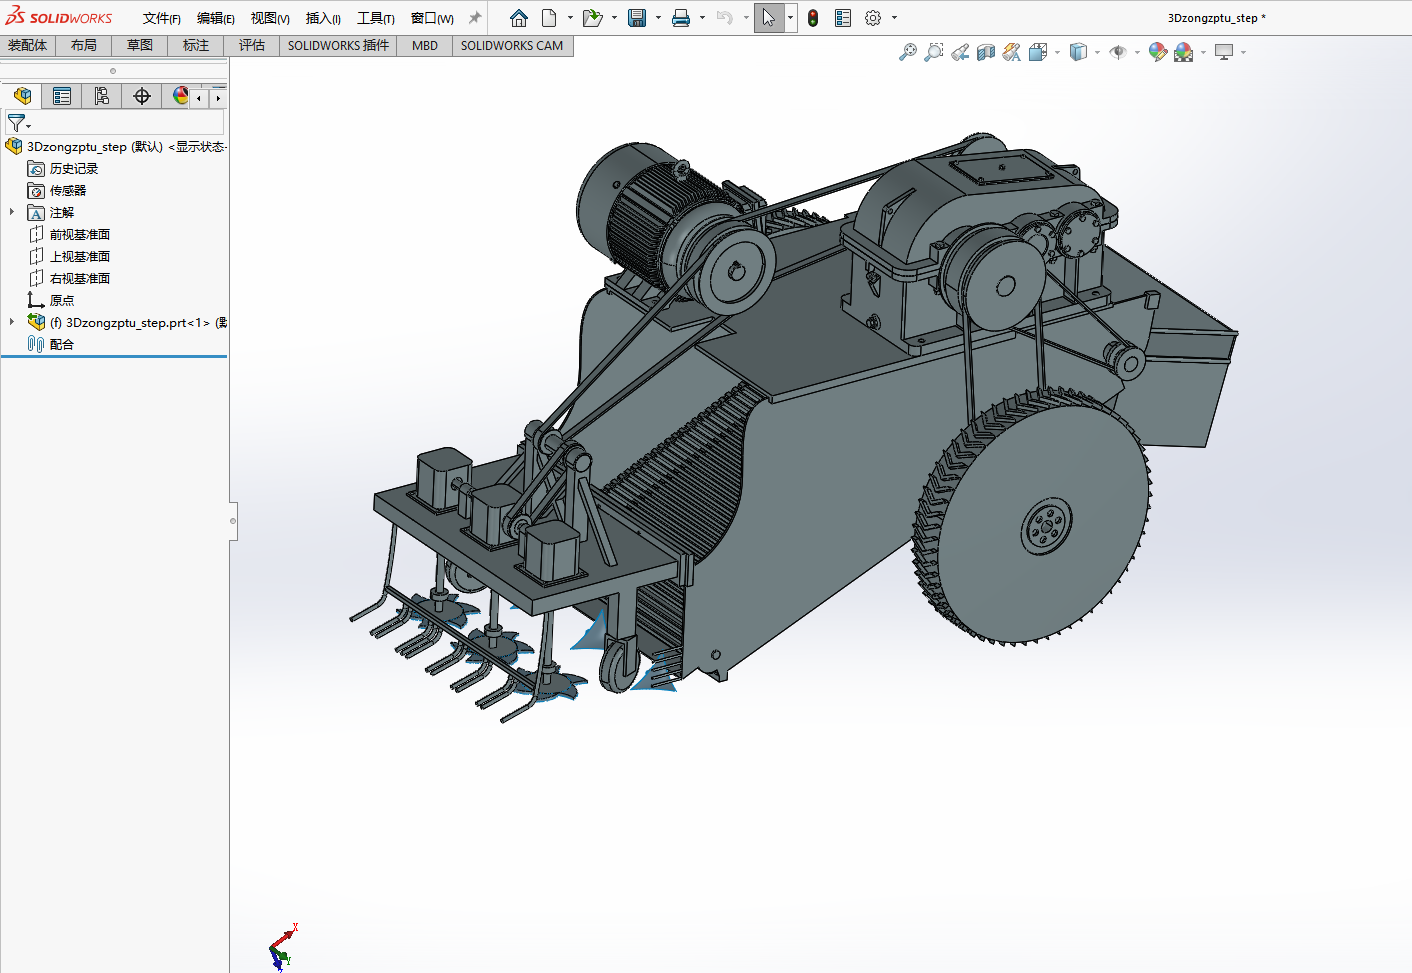Select the DimXpertManager crosshair tab
The image size is (1412, 973).
(142, 96)
